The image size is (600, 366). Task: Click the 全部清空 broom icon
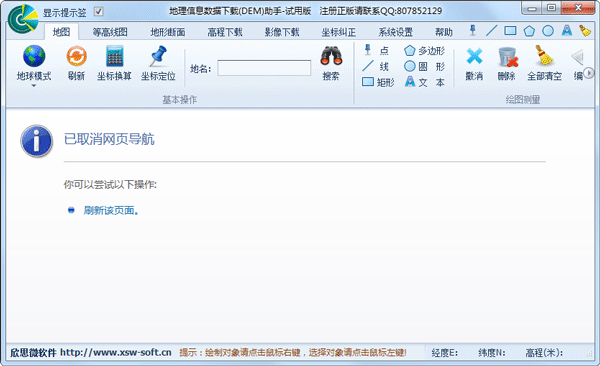coord(544,56)
